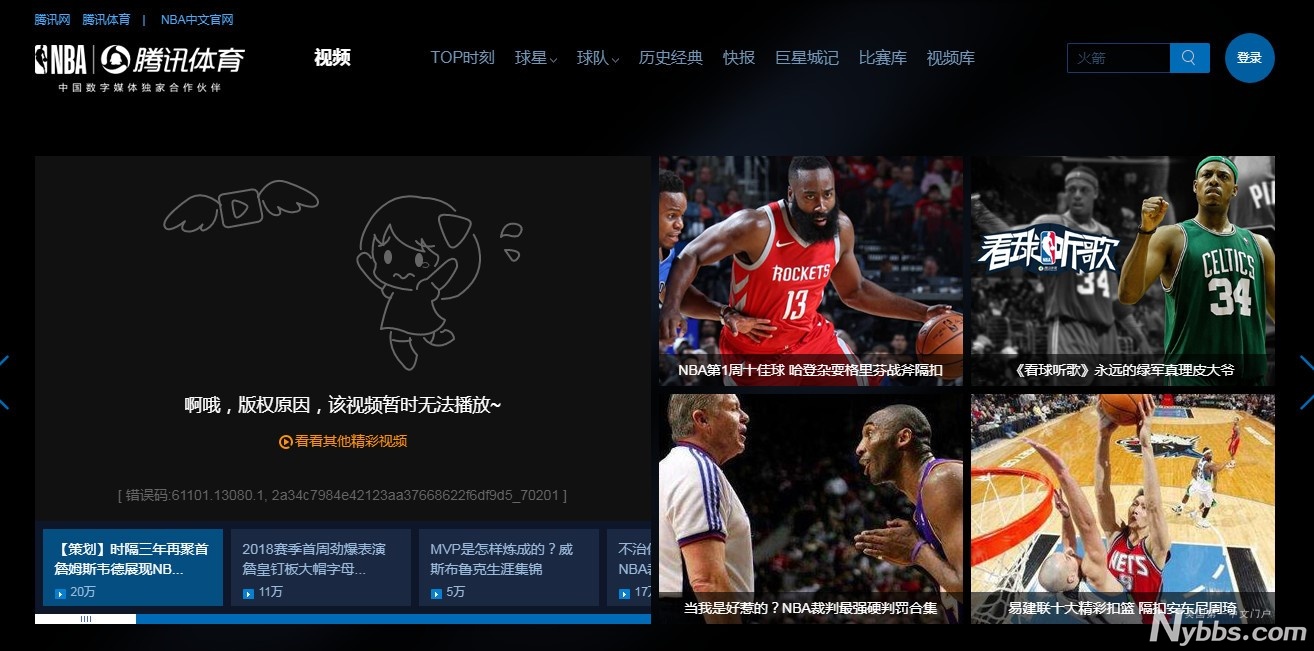Click the NBA logo

[61, 60]
